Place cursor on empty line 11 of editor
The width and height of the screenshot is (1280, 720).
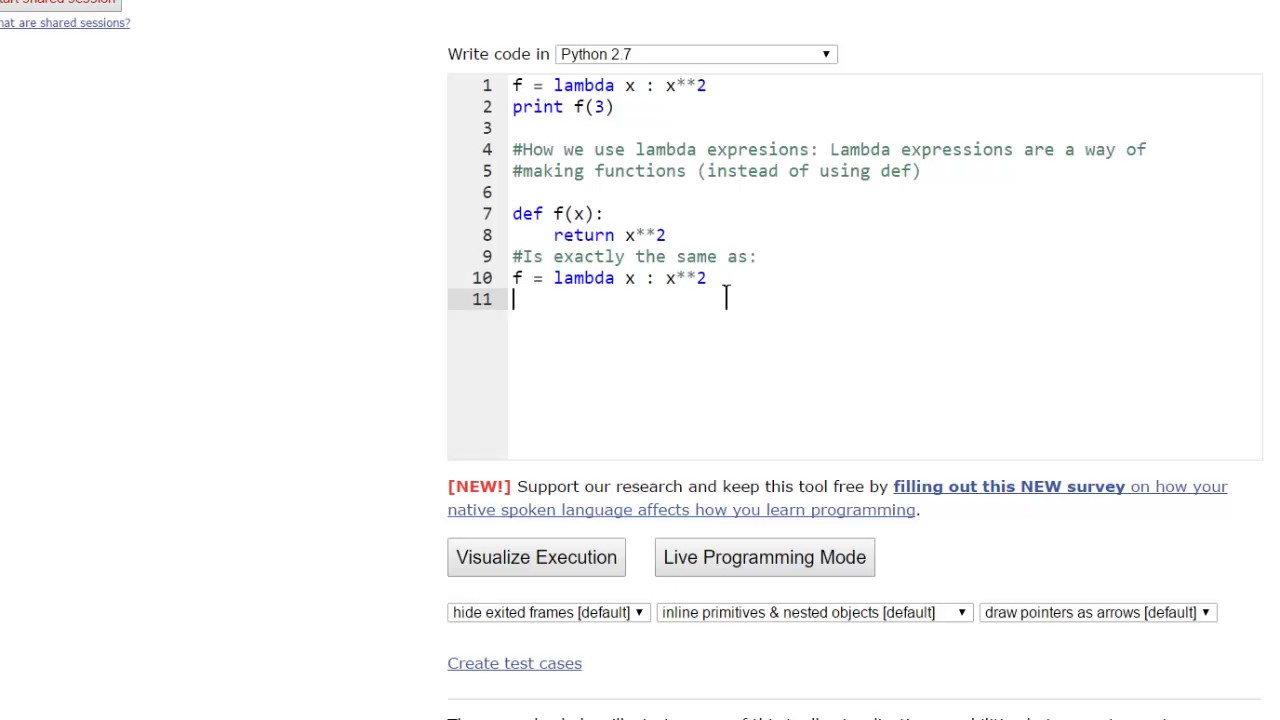coord(885,299)
